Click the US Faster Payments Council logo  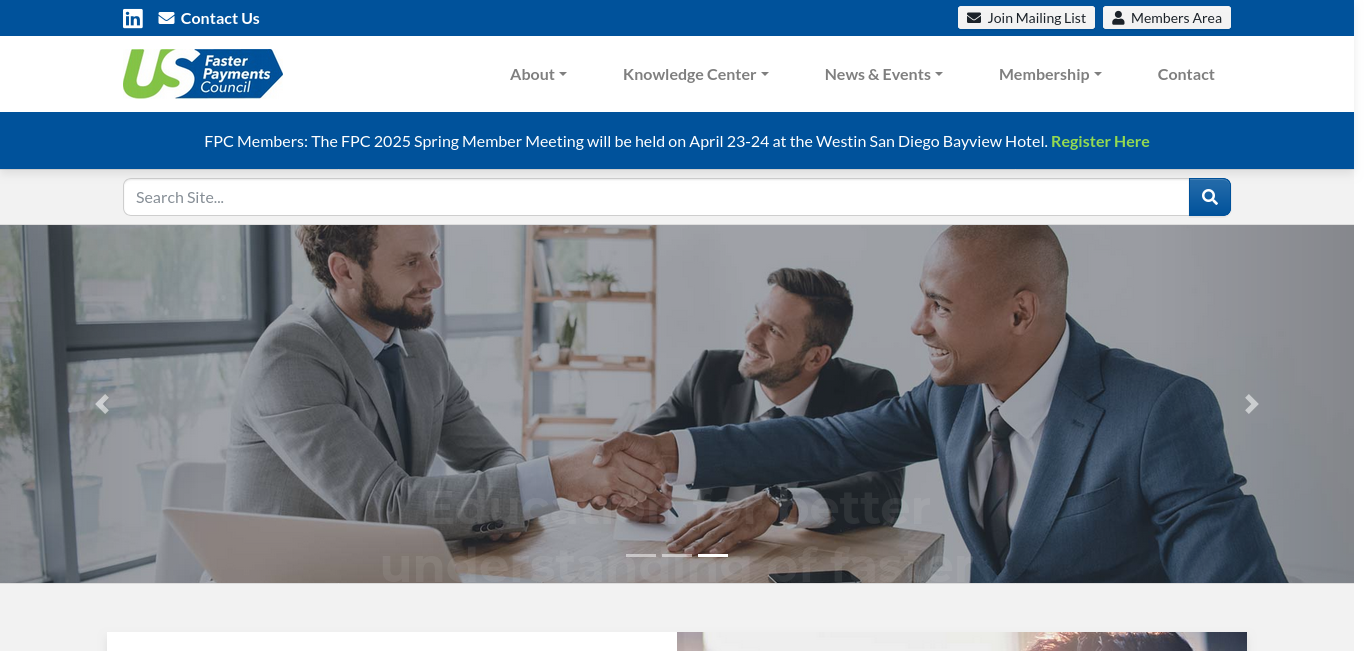203,74
